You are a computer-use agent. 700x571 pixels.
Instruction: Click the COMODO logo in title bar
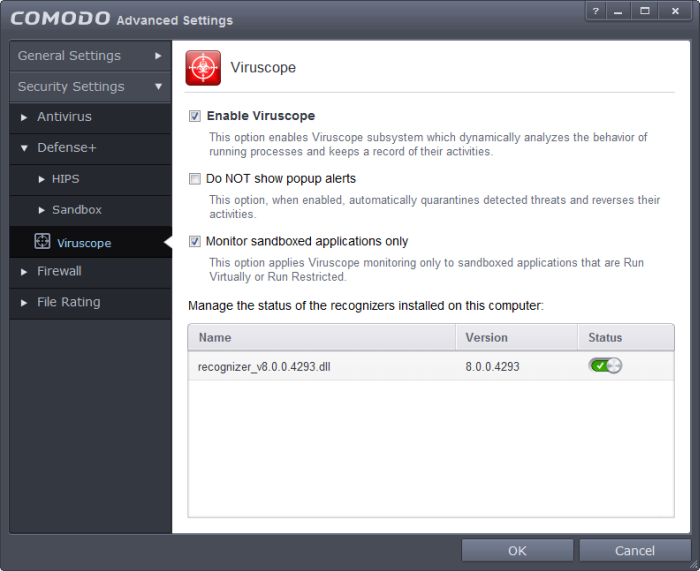60,18
